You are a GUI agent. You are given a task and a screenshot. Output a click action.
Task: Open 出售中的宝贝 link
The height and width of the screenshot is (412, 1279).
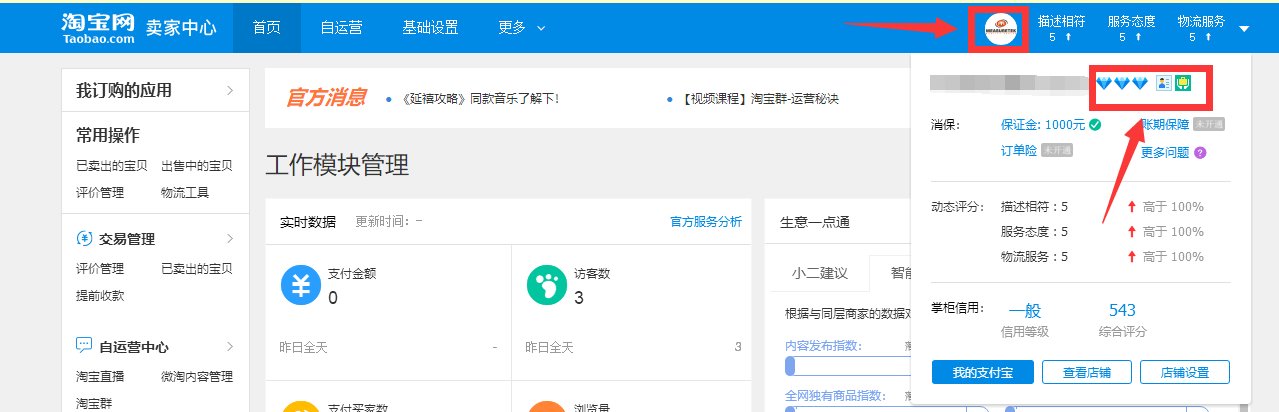tap(197, 166)
